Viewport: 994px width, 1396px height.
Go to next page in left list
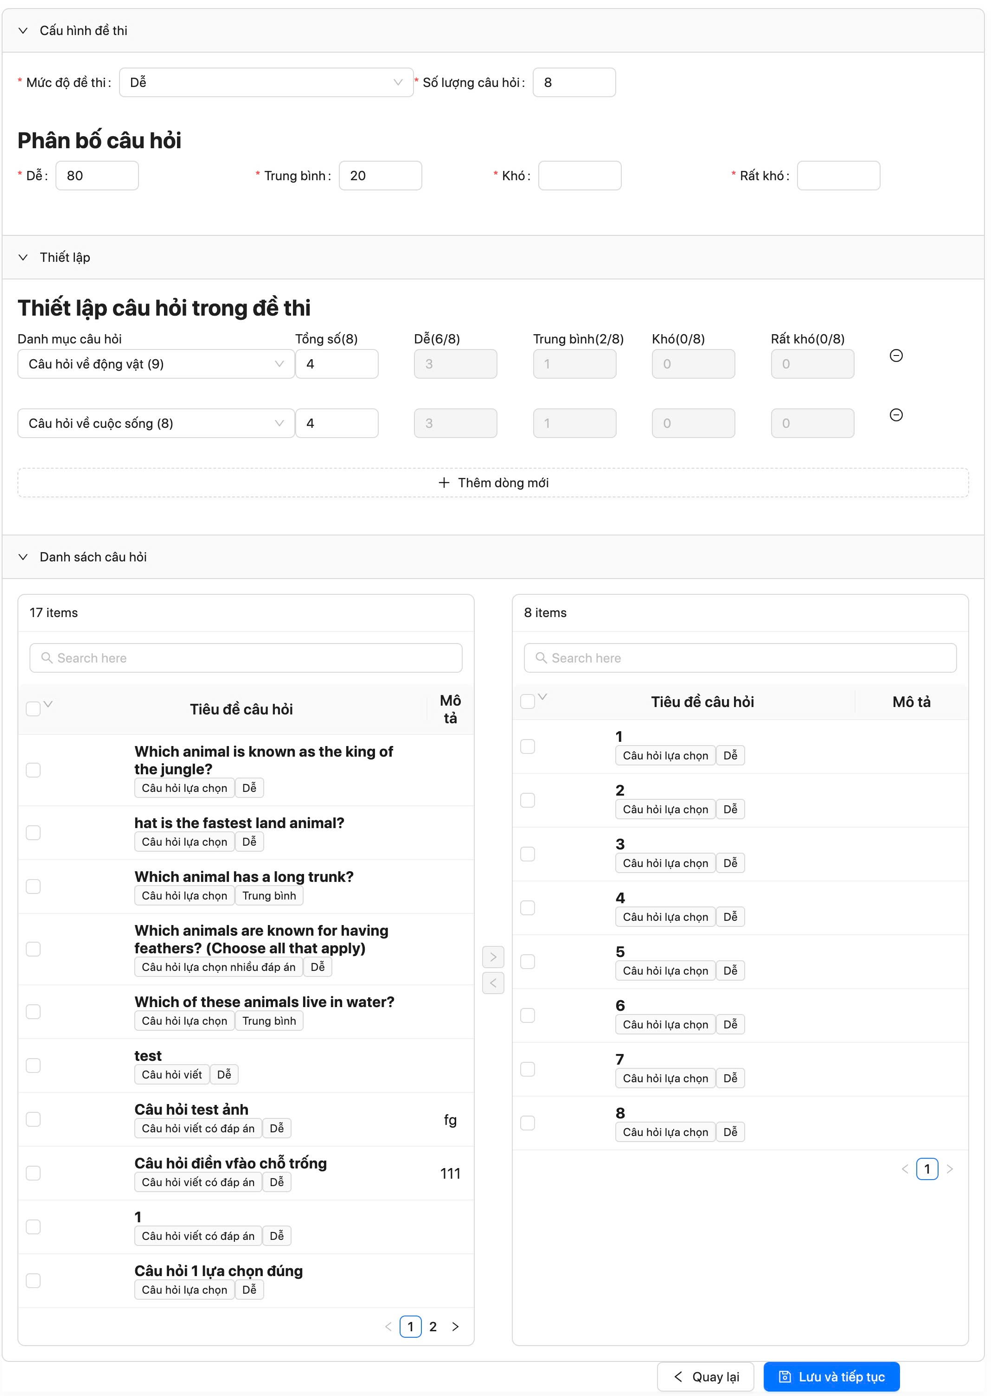pyautogui.click(x=455, y=1327)
